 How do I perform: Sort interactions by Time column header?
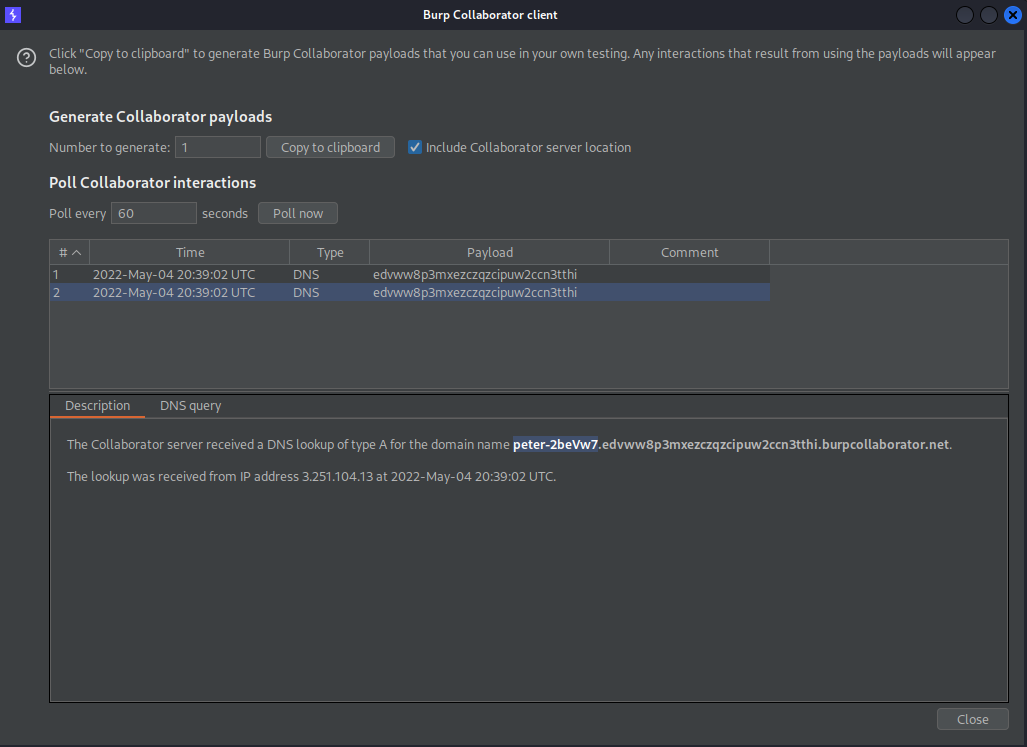coord(190,252)
